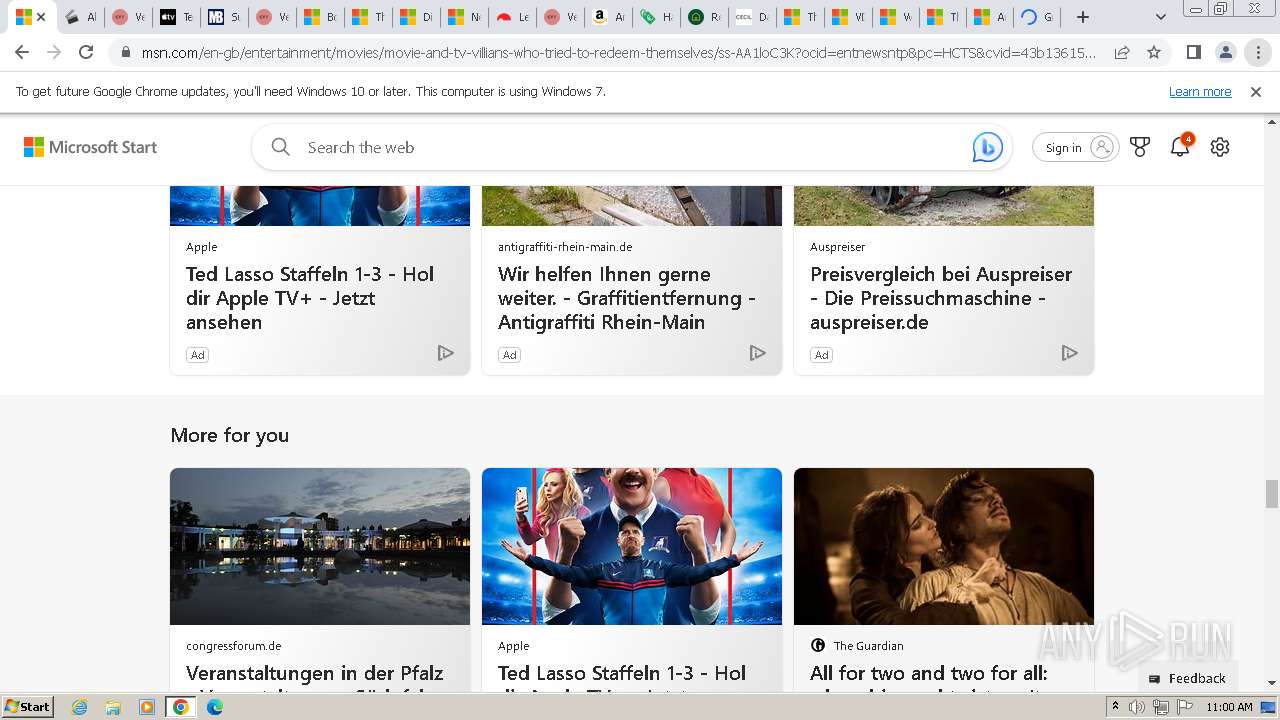The width and height of the screenshot is (1280, 720).
Task: Open File Explorer from taskbar
Action: 113,707
